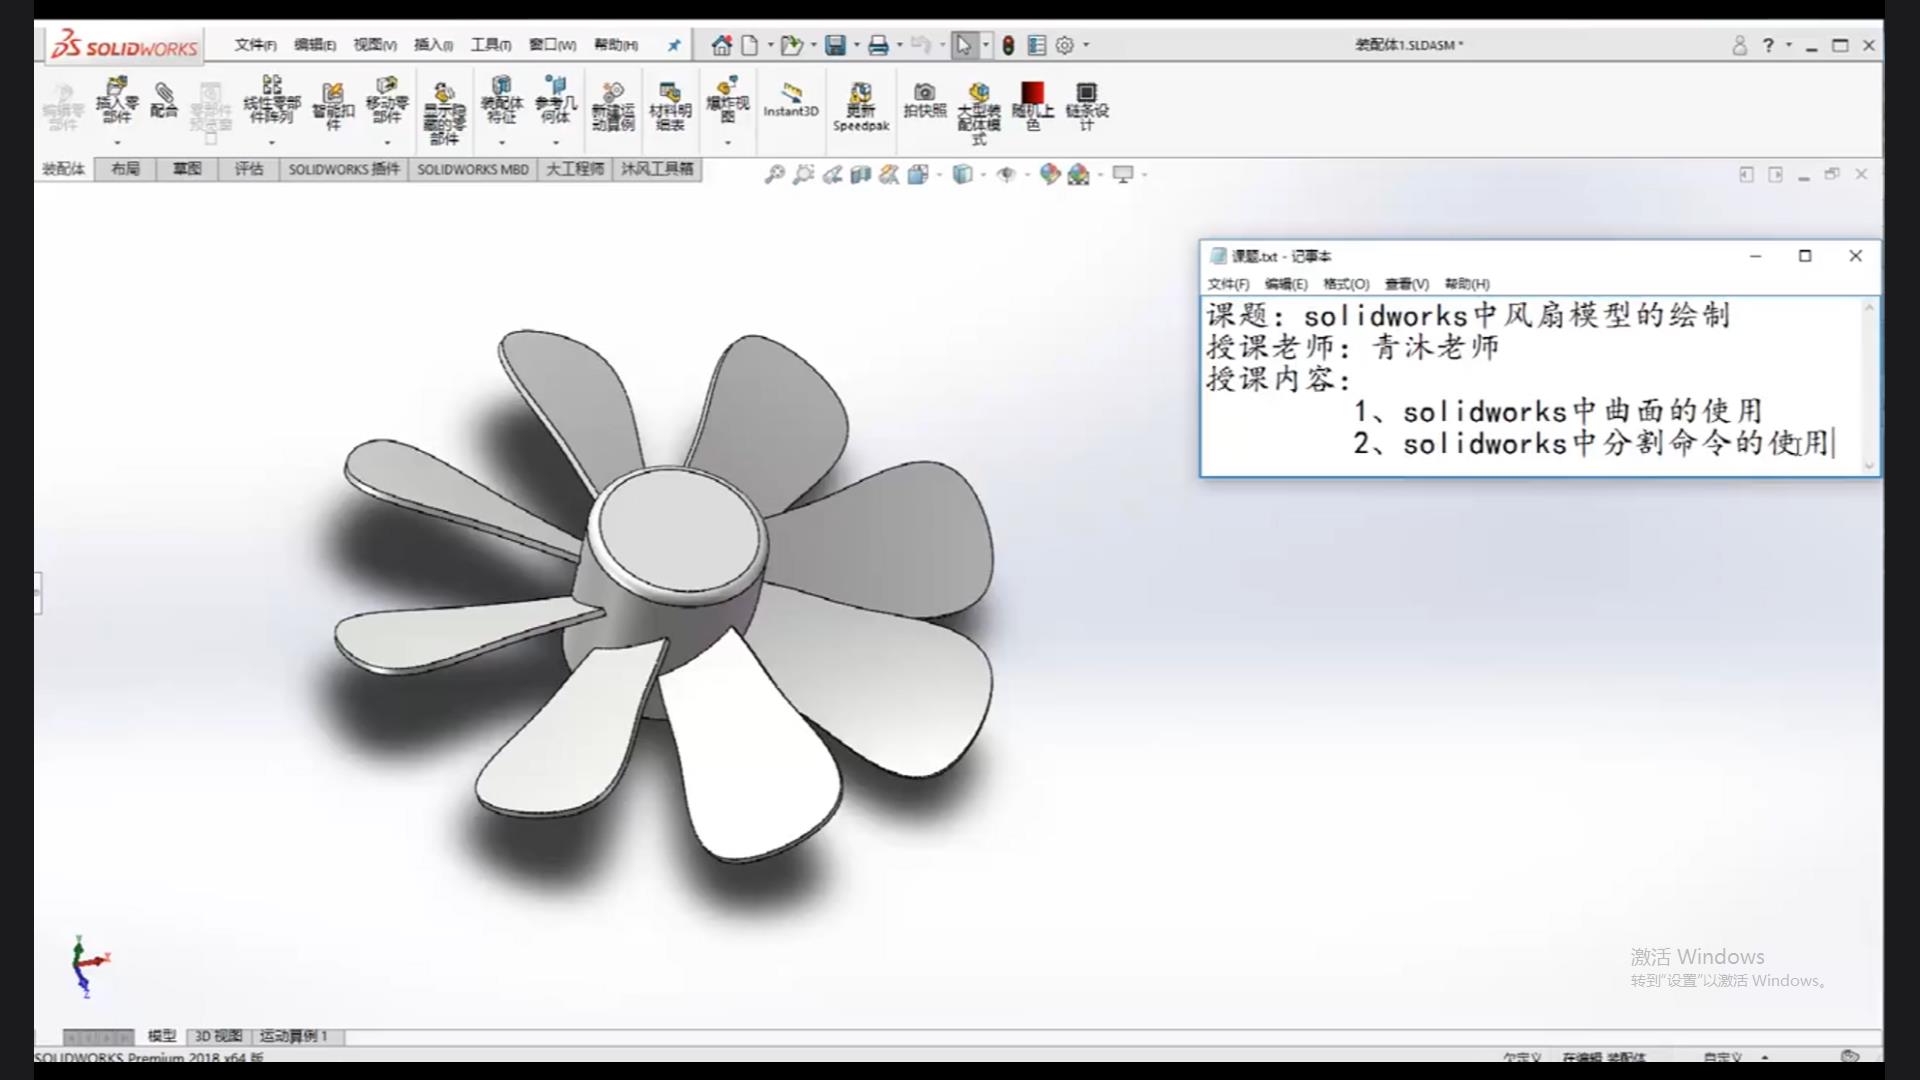Expand the Select tool dropdown arrow

pyautogui.click(x=986, y=45)
